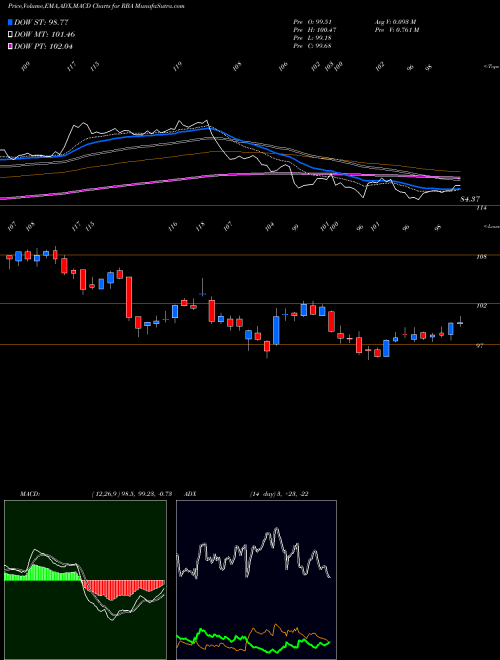This screenshot has width=500, height=660.
Task: Click the '<Tops' marker label
Action: [x=491, y=67]
